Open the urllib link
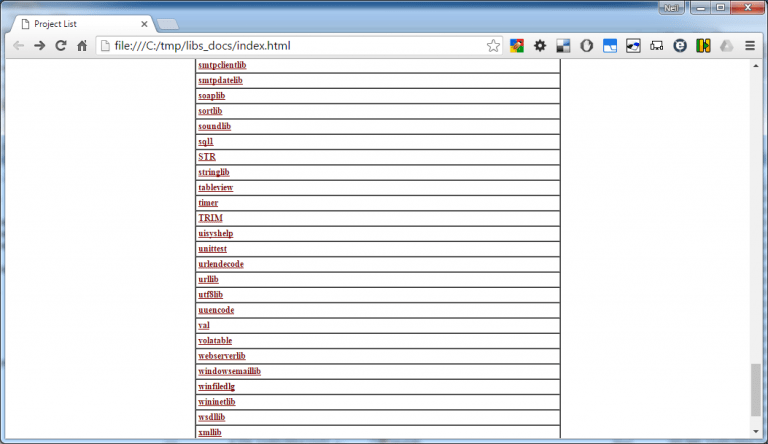Screen dimensions: 768x444 pyautogui.click(x=208, y=279)
